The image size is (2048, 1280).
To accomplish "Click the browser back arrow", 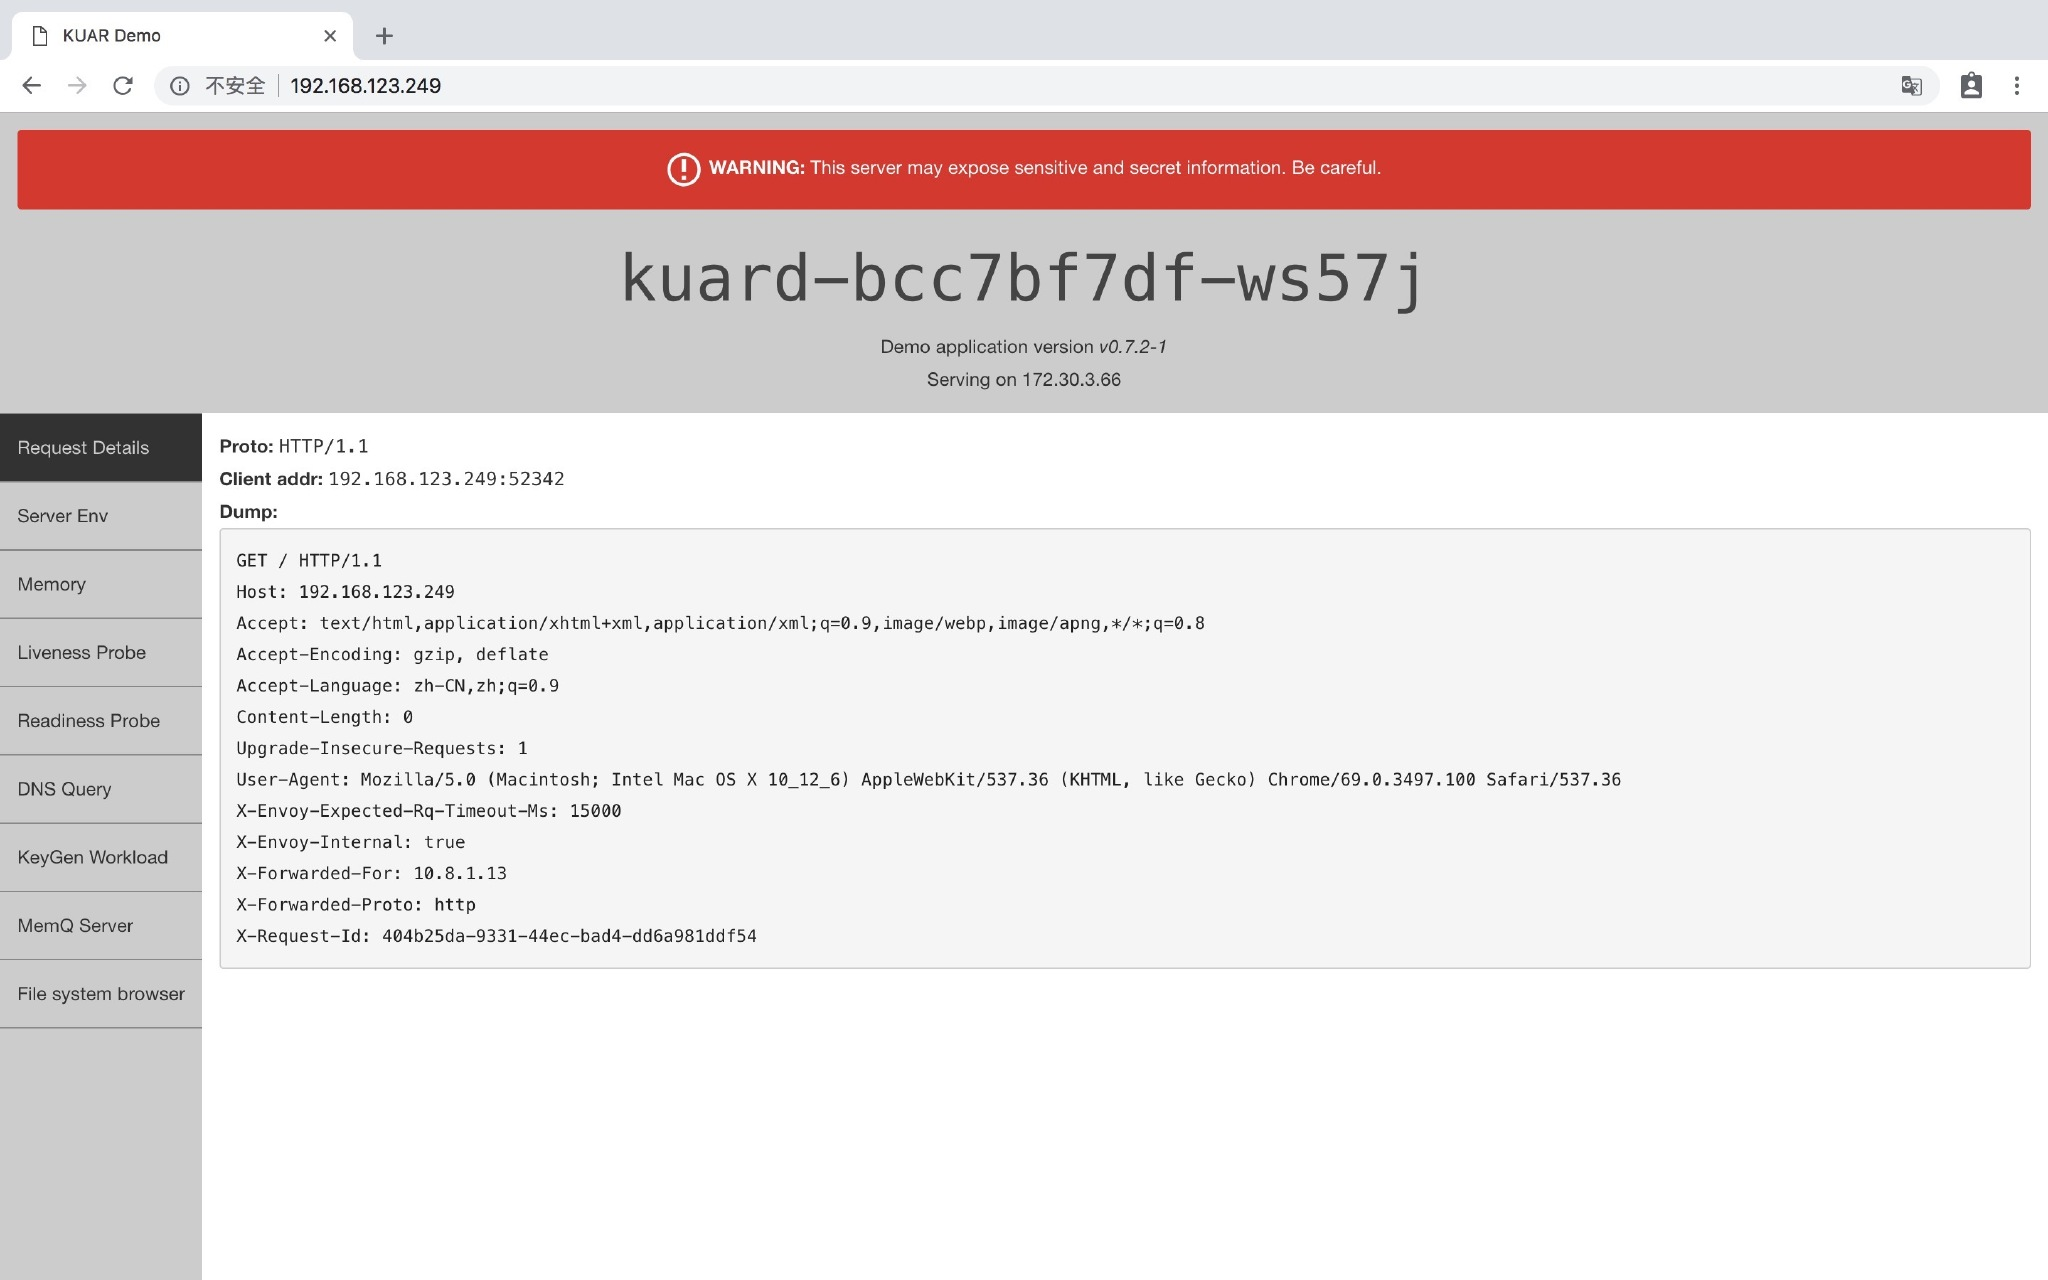I will 31,86.
